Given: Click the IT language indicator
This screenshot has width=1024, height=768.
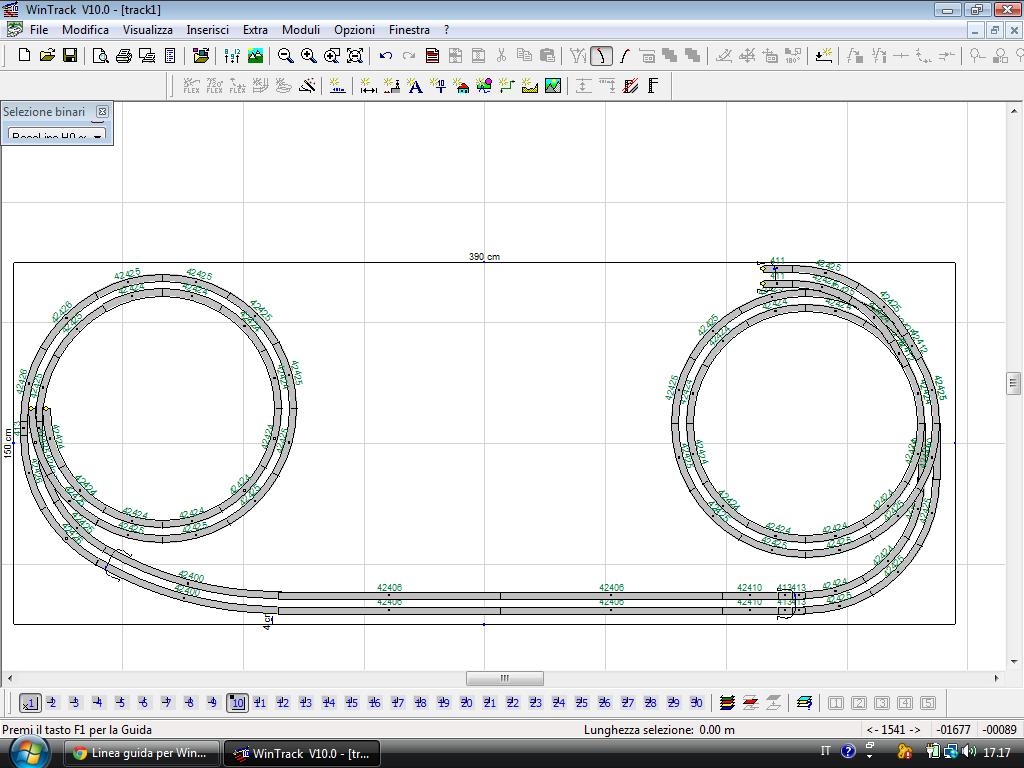Looking at the screenshot, I should (825, 752).
